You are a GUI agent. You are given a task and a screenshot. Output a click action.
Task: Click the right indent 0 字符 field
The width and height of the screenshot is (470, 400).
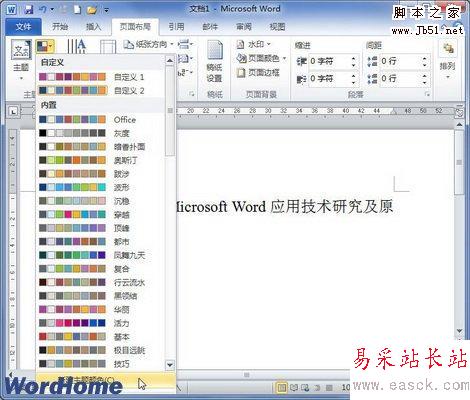(x=329, y=79)
